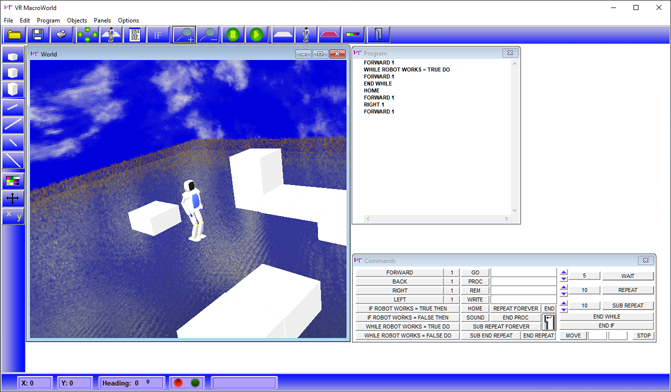
Task: Select the zoom out magnifier tool
Action: (x=209, y=35)
